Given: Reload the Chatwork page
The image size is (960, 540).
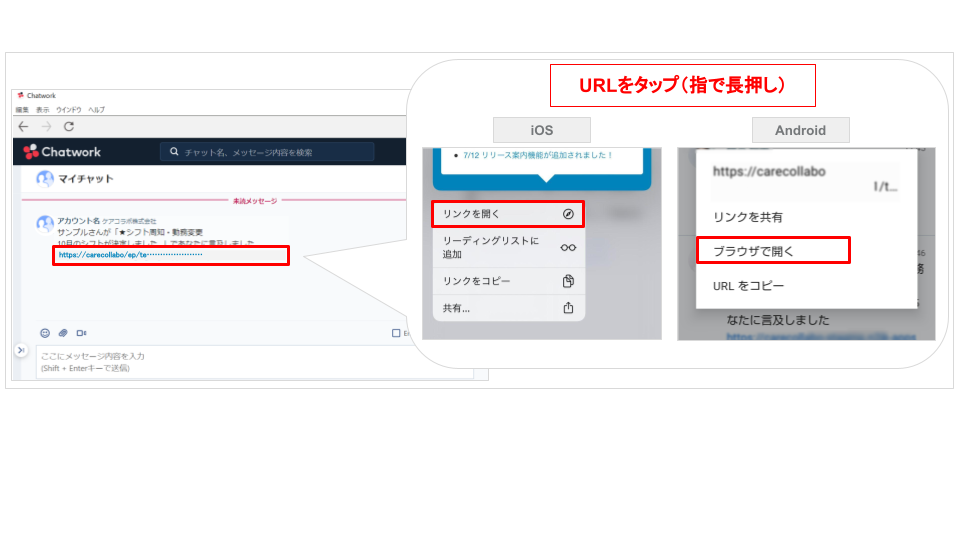Looking at the screenshot, I should point(69,126).
